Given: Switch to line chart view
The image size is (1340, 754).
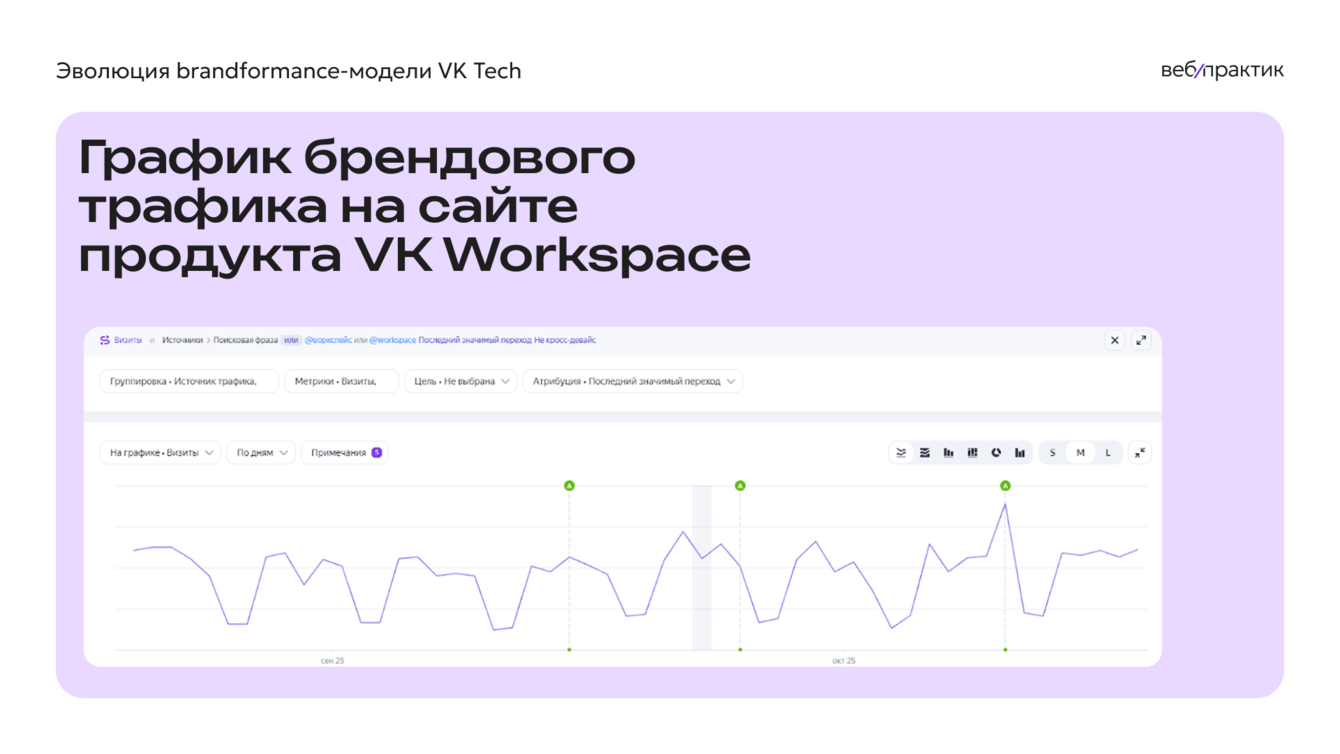Looking at the screenshot, I should [x=901, y=453].
